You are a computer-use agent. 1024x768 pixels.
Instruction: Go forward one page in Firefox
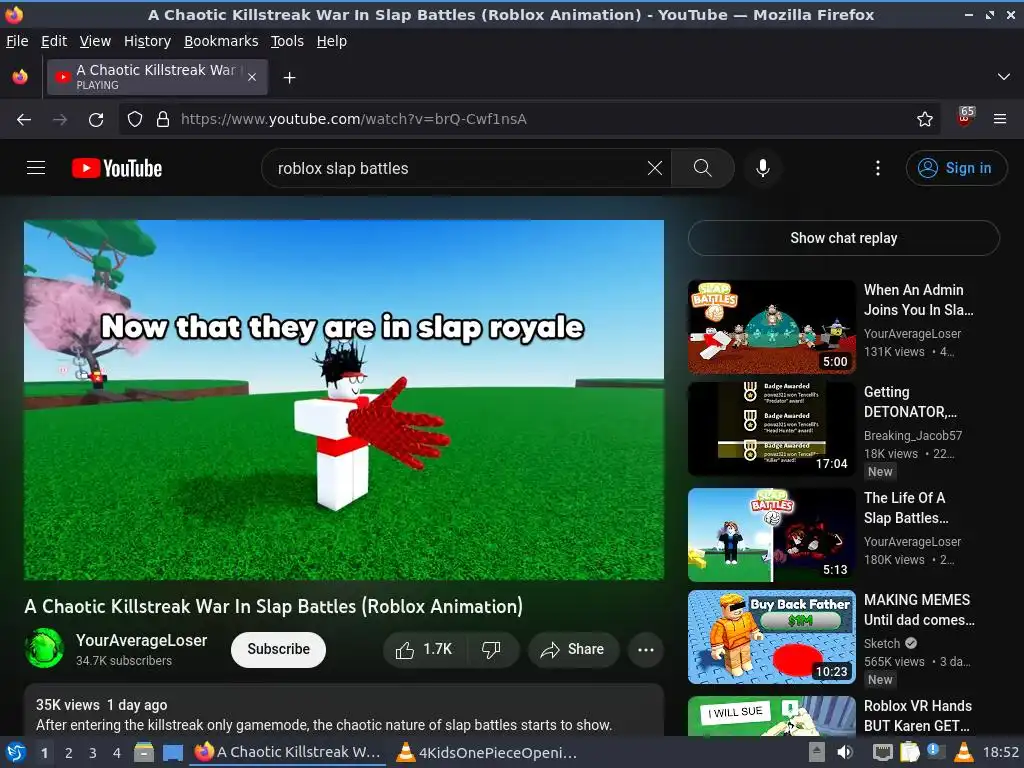(60, 119)
